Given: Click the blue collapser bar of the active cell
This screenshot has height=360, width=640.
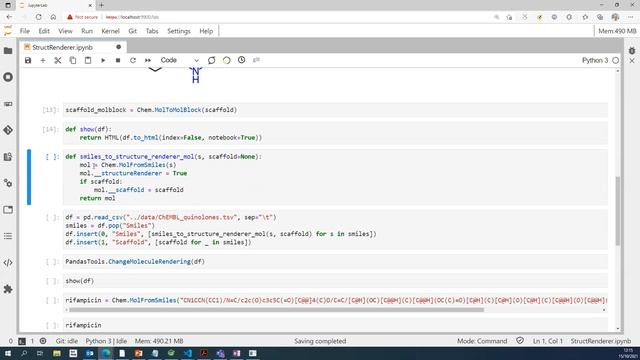Looking at the screenshot, I should [x=29, y=177].
